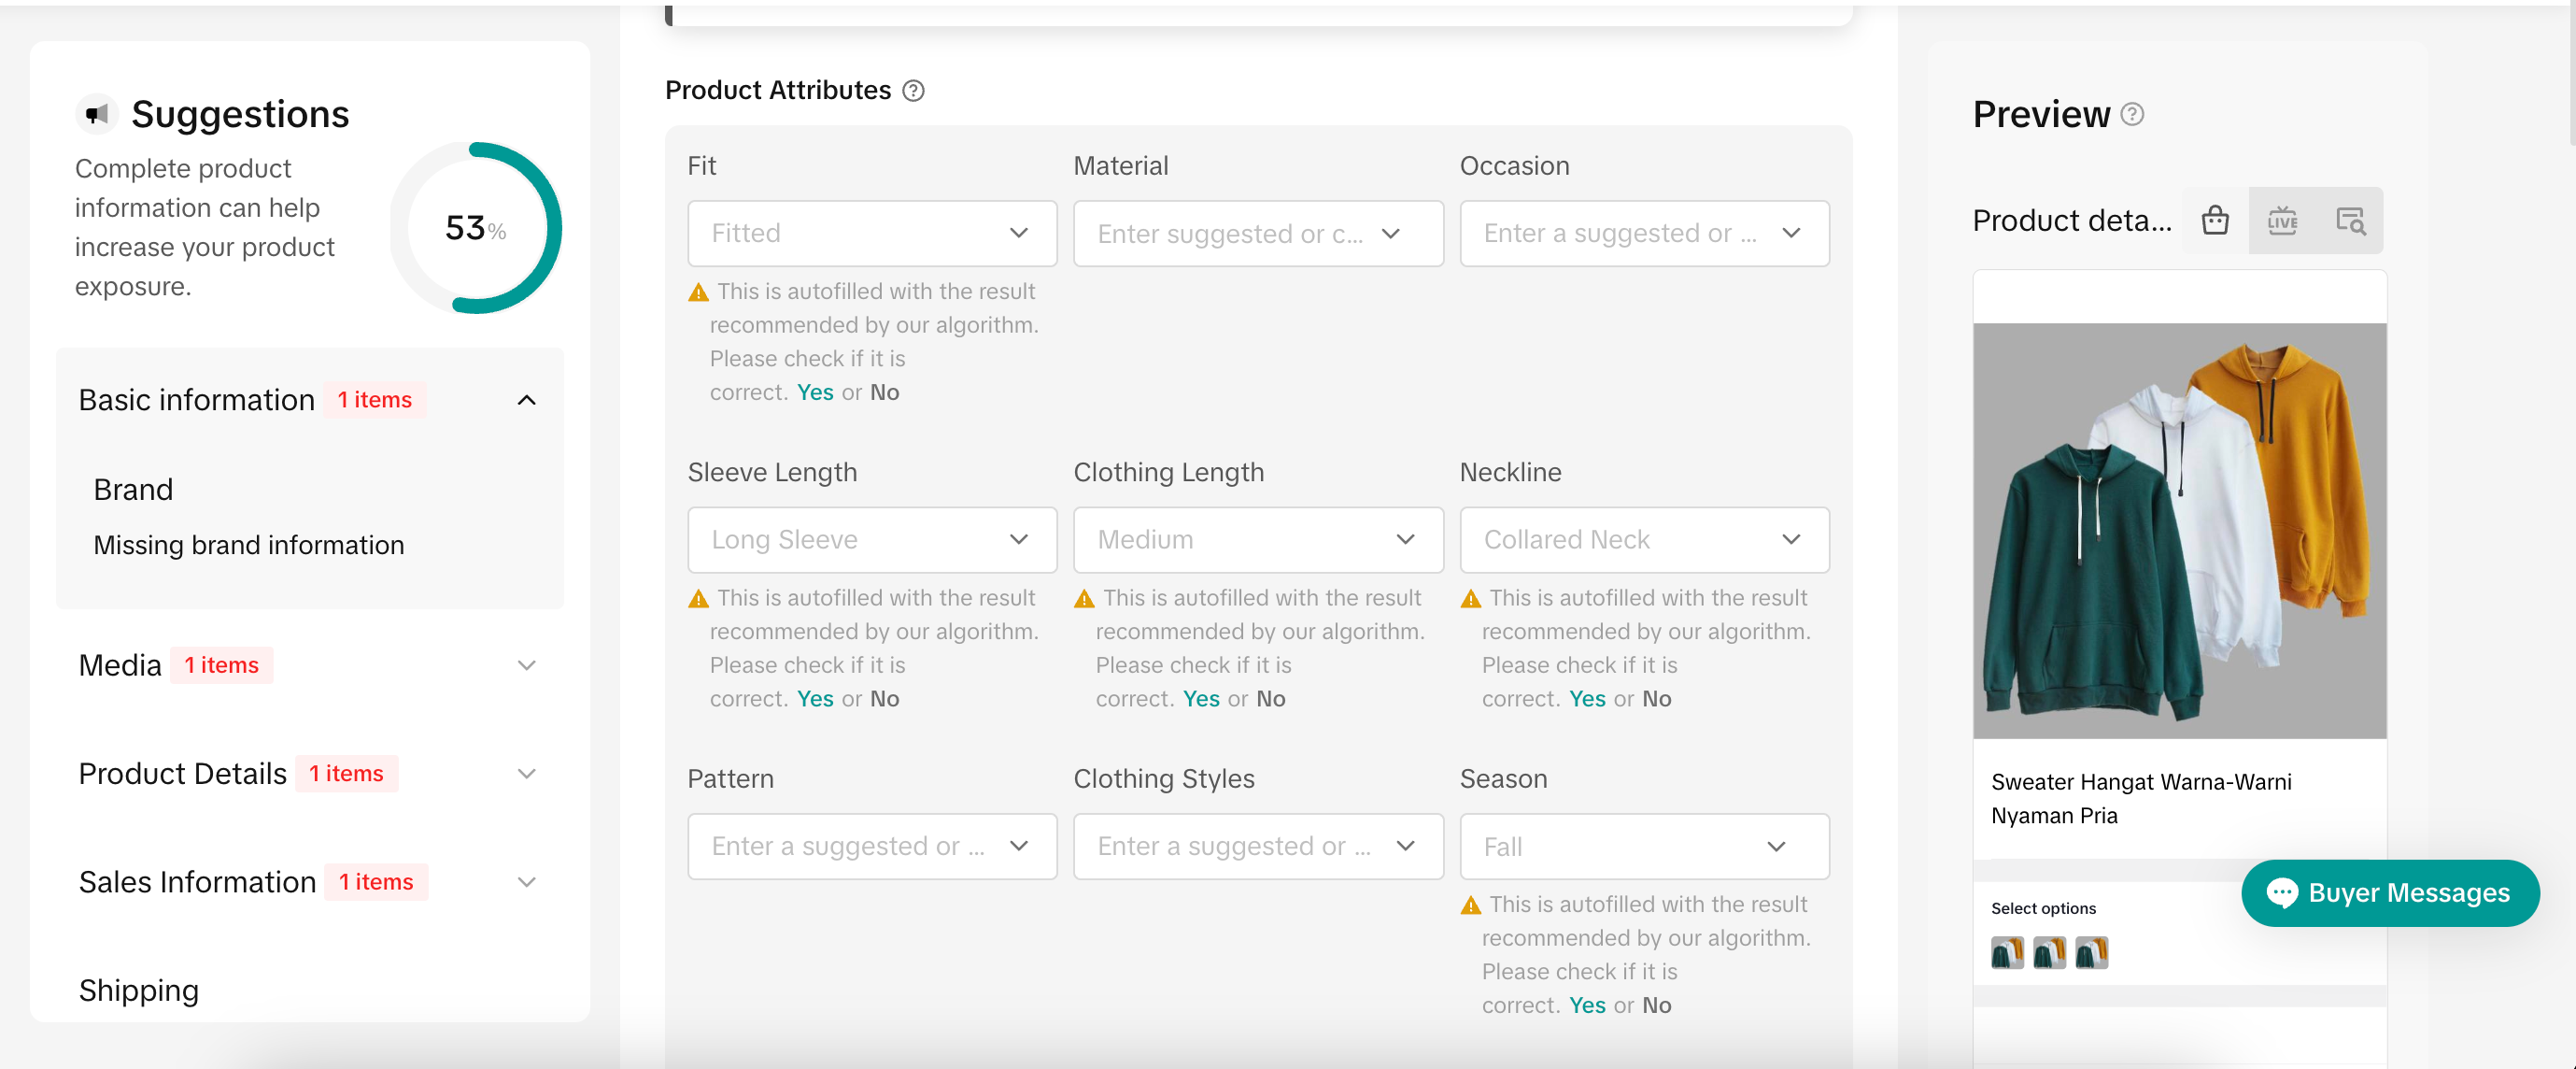2576x1069 pixels.
Task: Click the shopping bag preview icon
Action: [x=2215, y=220]
